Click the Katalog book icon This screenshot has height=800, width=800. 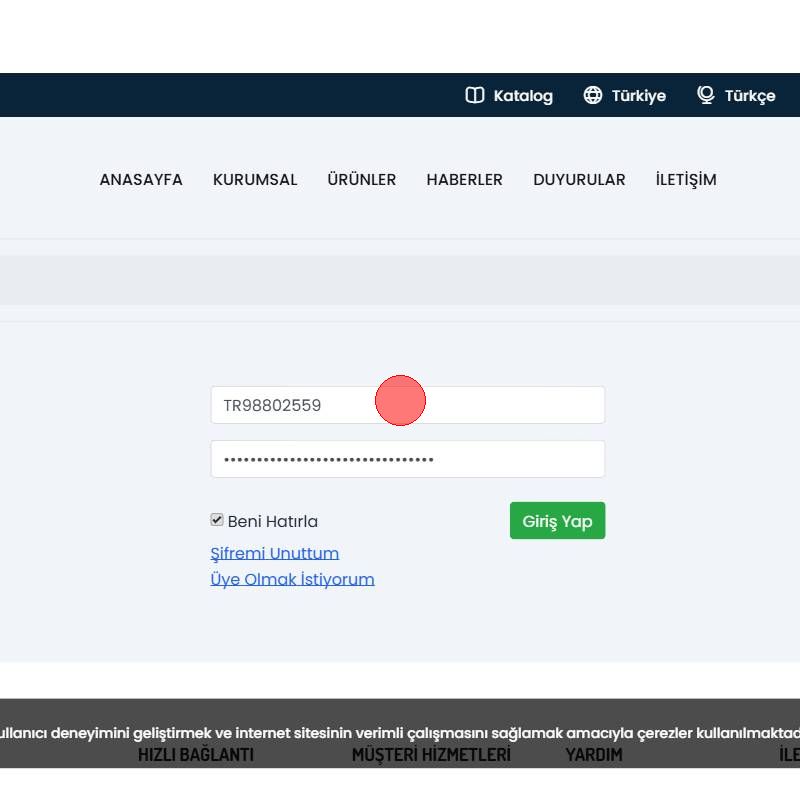(x=475, y=95)
